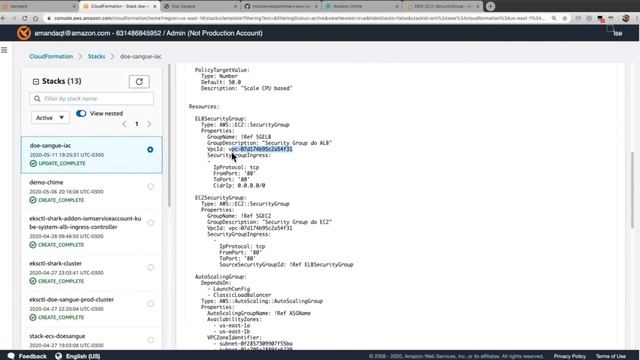This screenshot has width=640, height=360.
Task: Click the 'CidrIp: 0.0.0.0/0' line
Action: tap(239, 185)
